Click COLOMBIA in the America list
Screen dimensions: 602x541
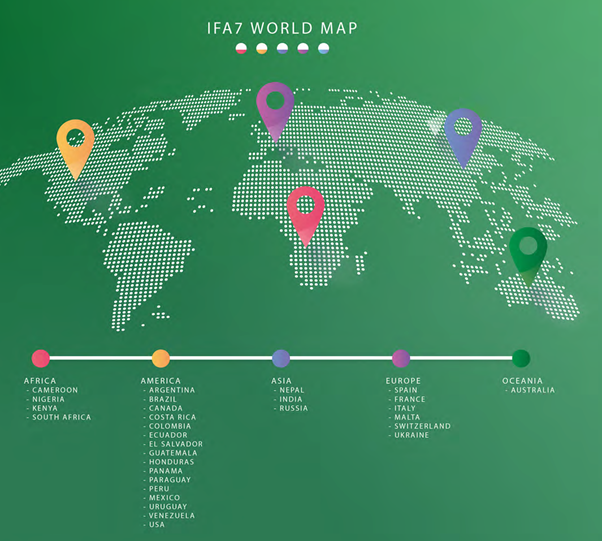pos(170,426)
